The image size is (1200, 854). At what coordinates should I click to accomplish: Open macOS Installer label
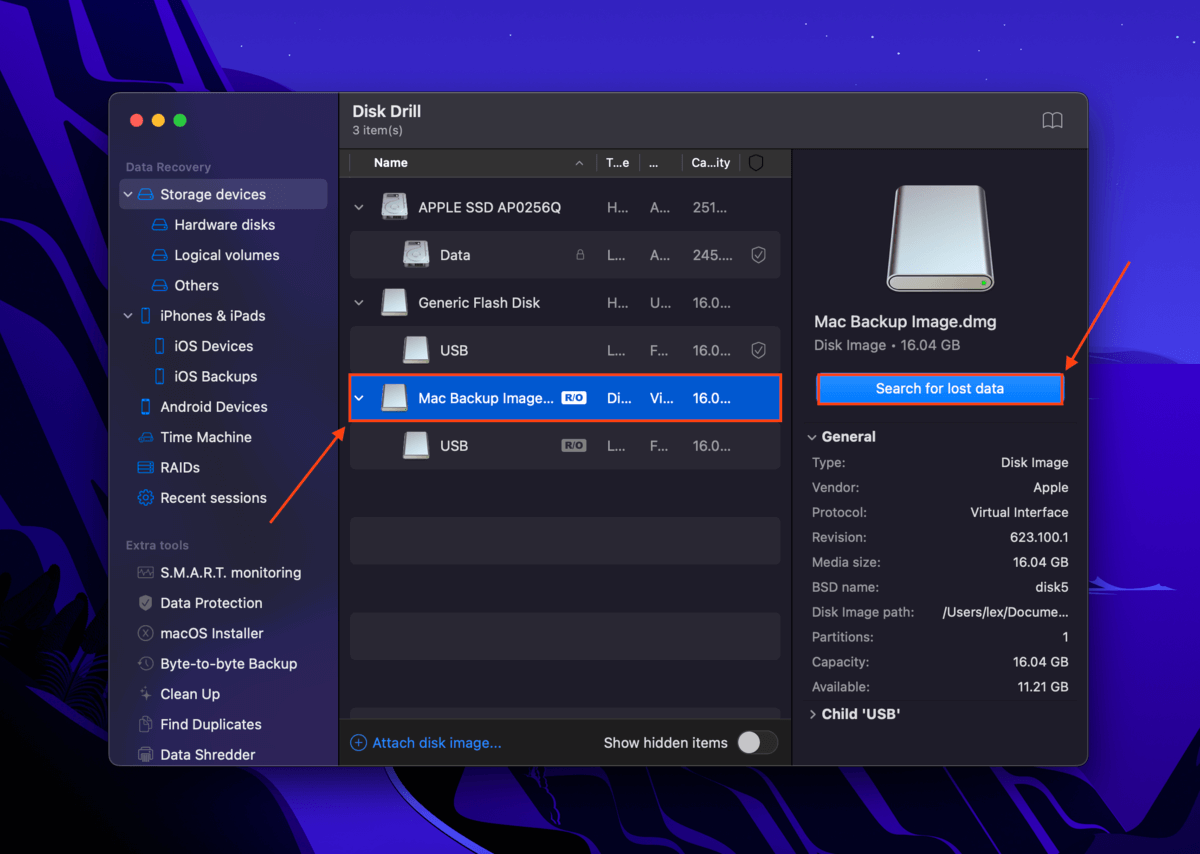[x=212, y=633]
